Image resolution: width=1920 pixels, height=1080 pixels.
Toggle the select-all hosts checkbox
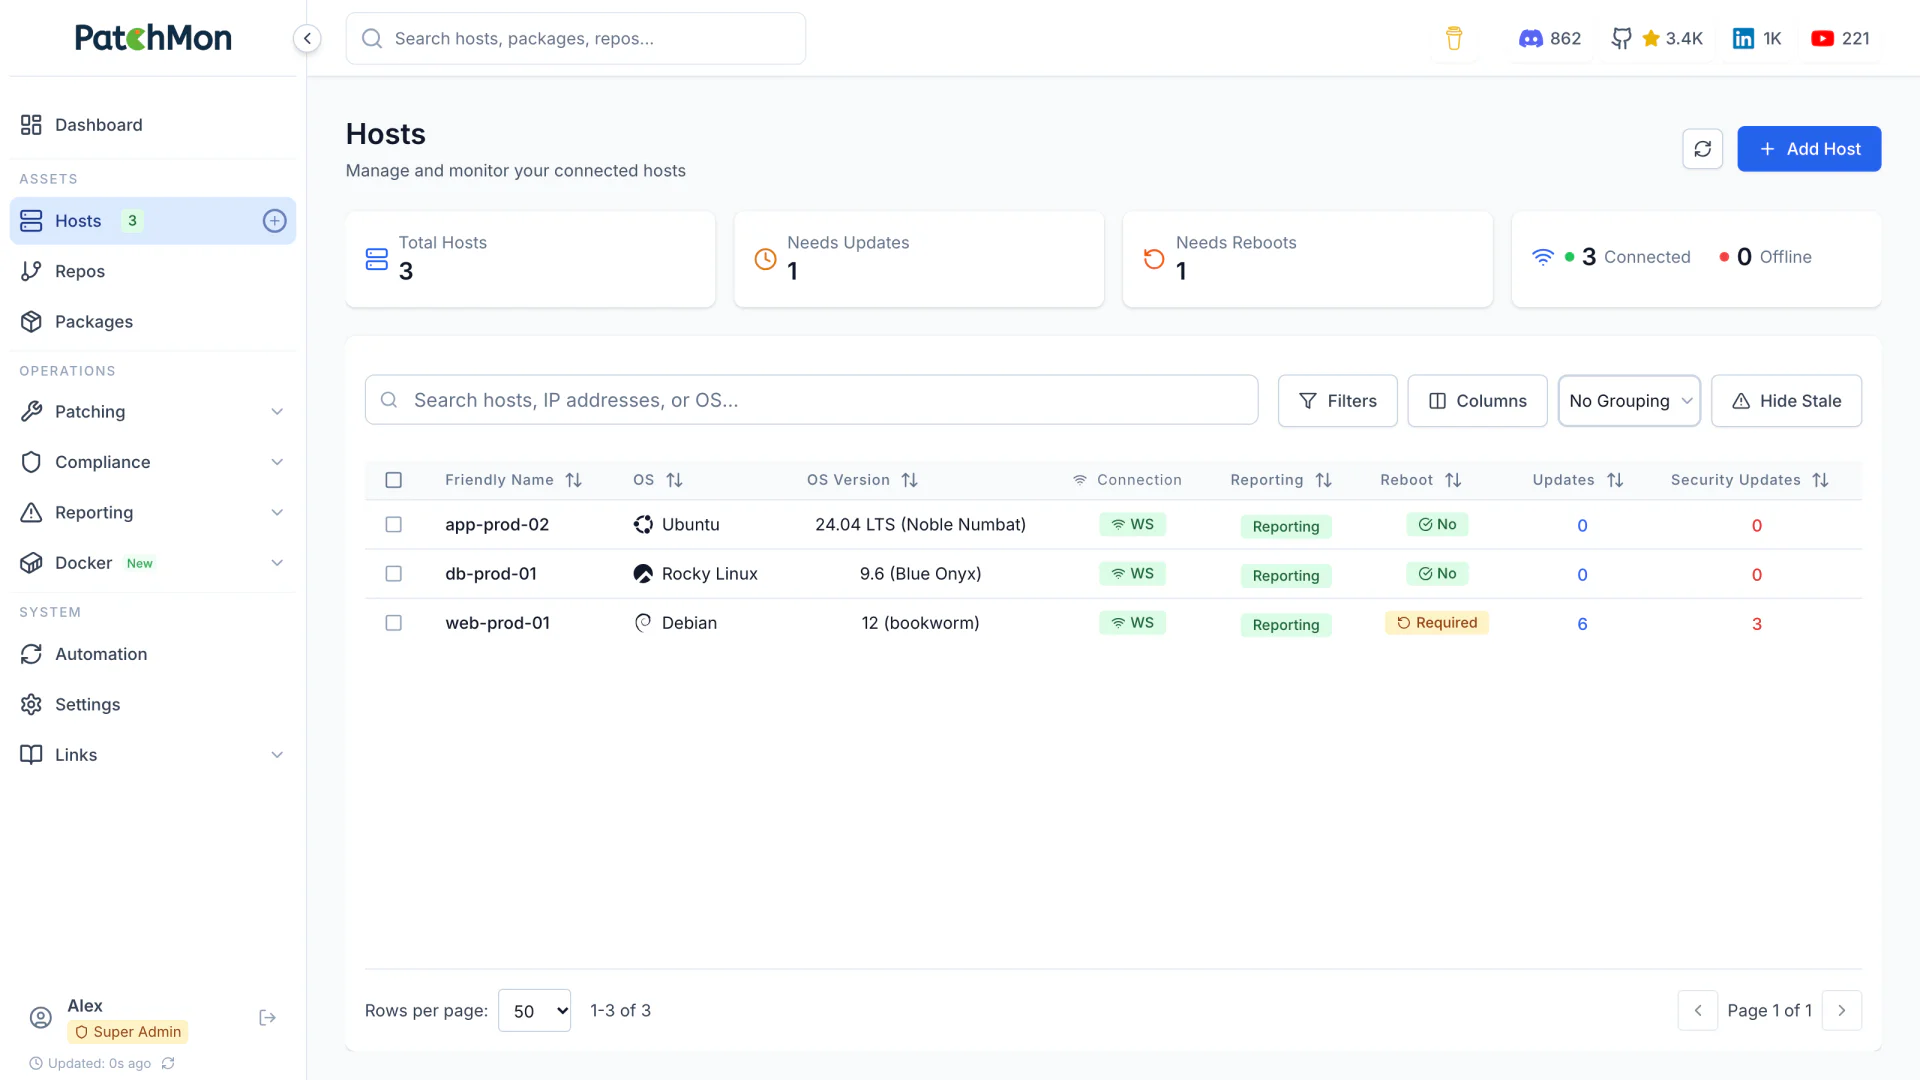click(394, 480)
